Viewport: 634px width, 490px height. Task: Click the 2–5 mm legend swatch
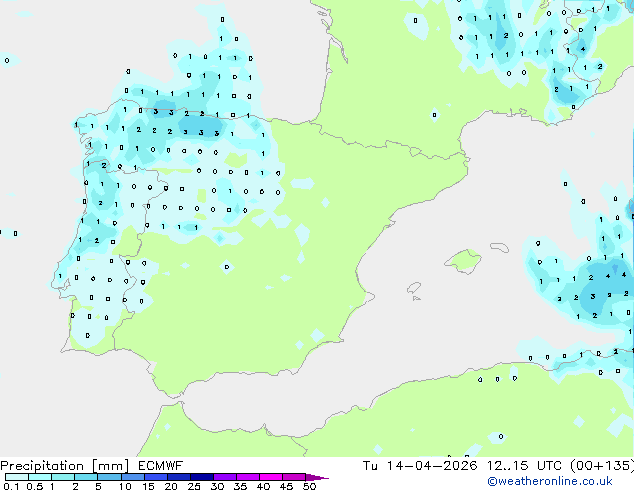pos(86,477)
